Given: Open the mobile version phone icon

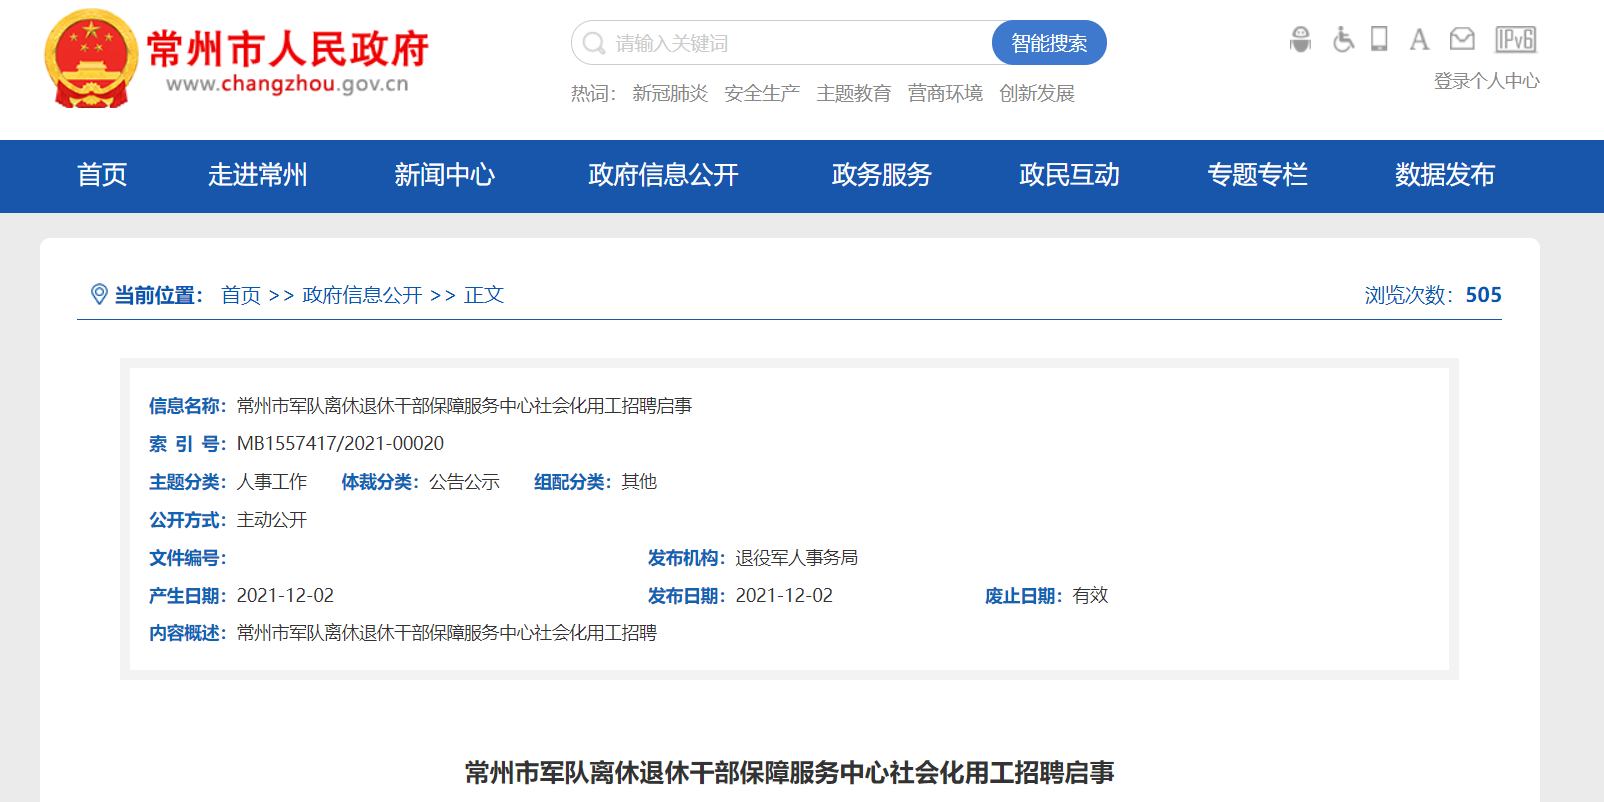Looking at the screenshot, I should (1379, 39).
